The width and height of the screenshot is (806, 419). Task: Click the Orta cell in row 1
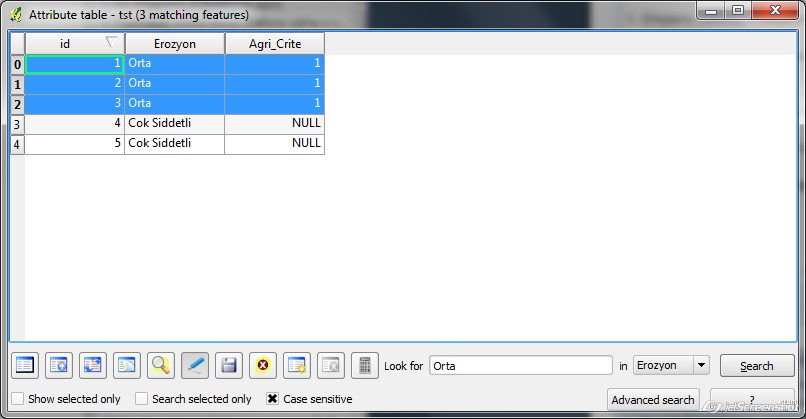pyautogui.click(x=175, y=84)
